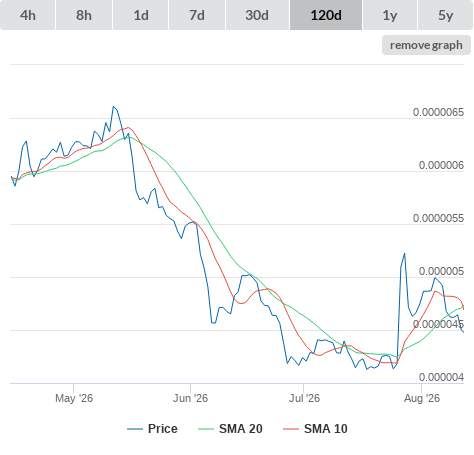Click the blue Price legend line marker
Viewport: 474px width, 455px height.
tap(135, 429)
